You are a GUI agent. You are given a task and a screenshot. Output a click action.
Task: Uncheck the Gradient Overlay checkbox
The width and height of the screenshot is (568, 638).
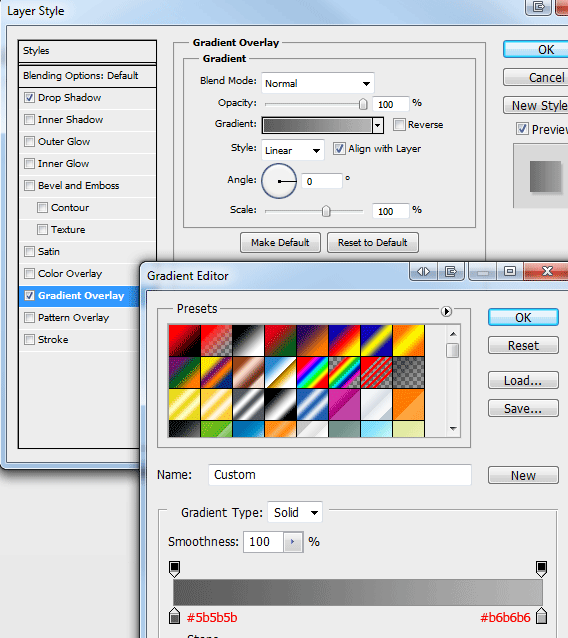(x=29, y=295)
